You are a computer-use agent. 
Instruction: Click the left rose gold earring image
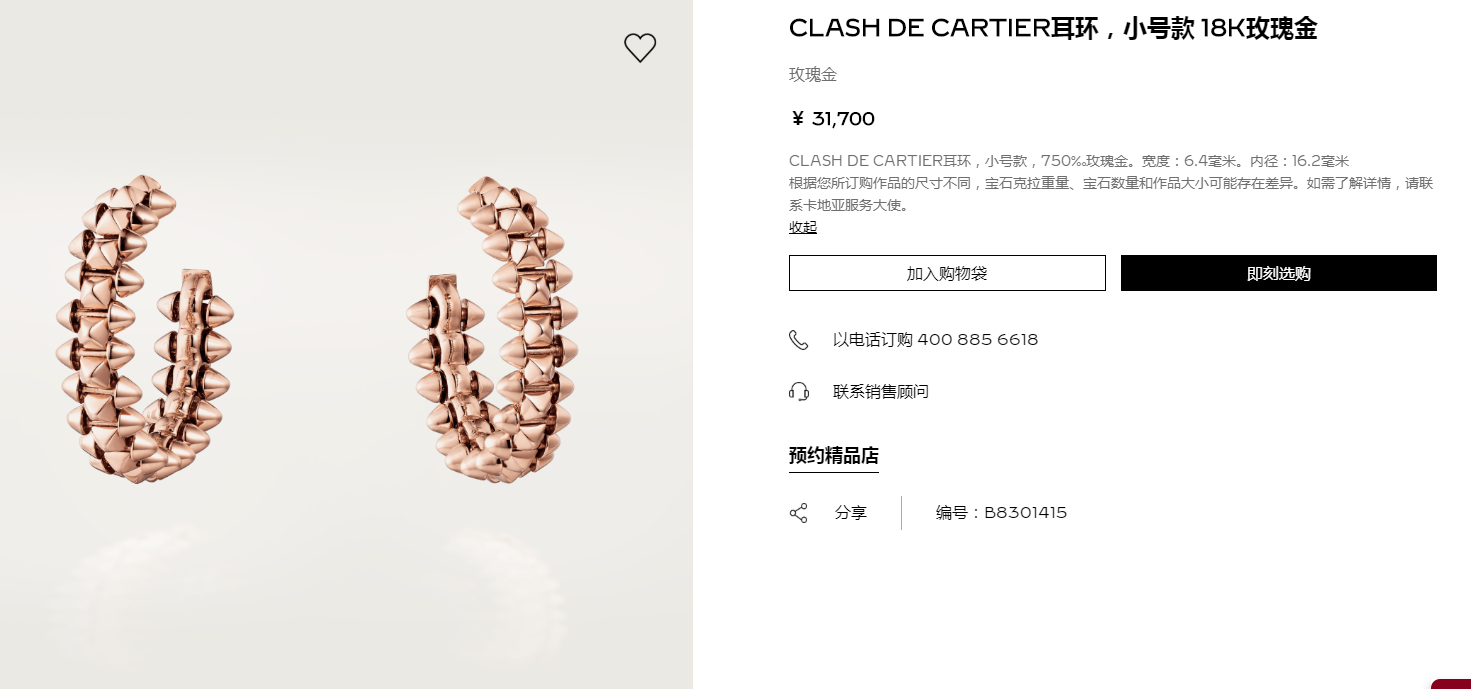(x=143, y=329)
